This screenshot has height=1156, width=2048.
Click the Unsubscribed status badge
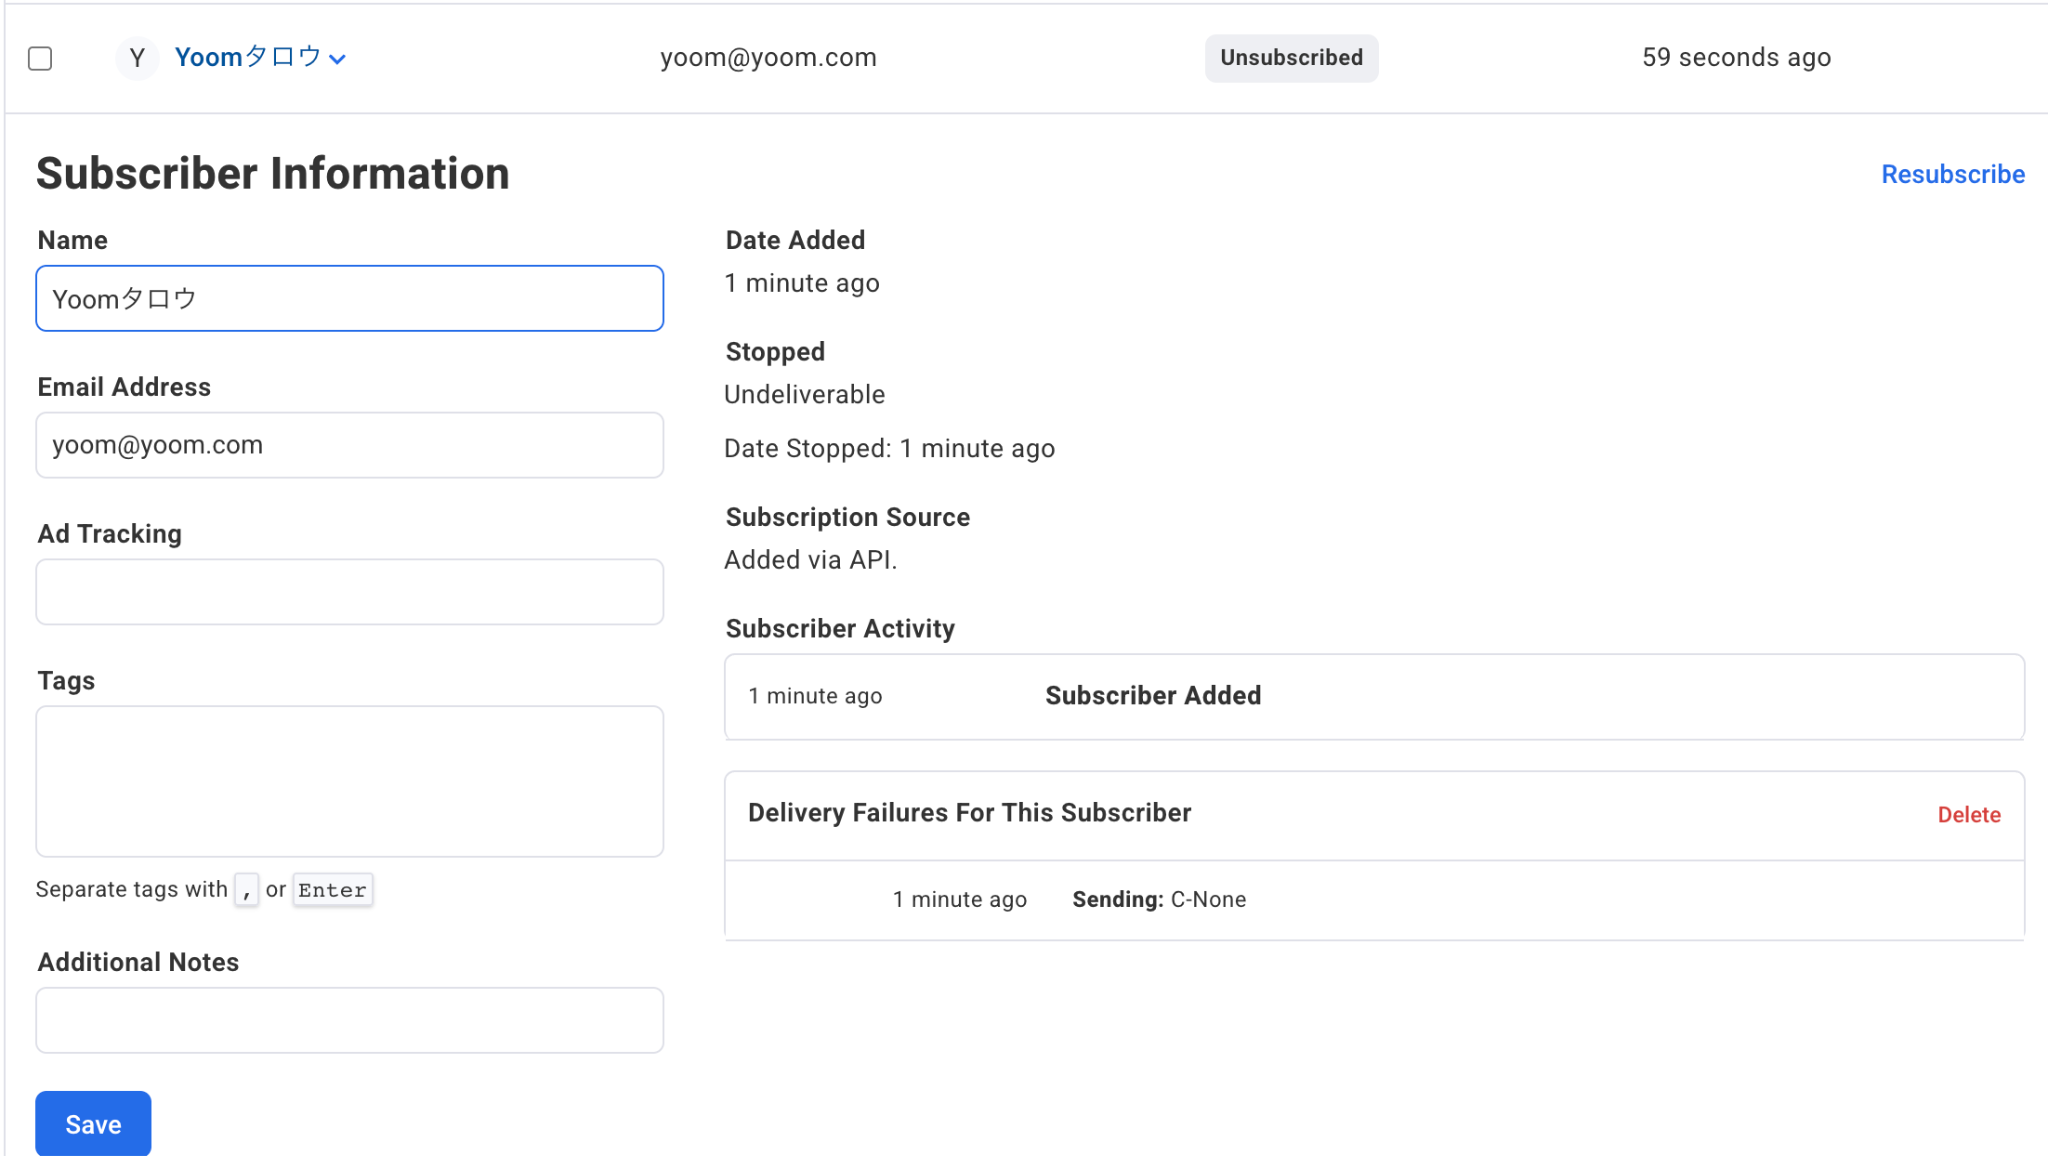(x=1291, y=58)
